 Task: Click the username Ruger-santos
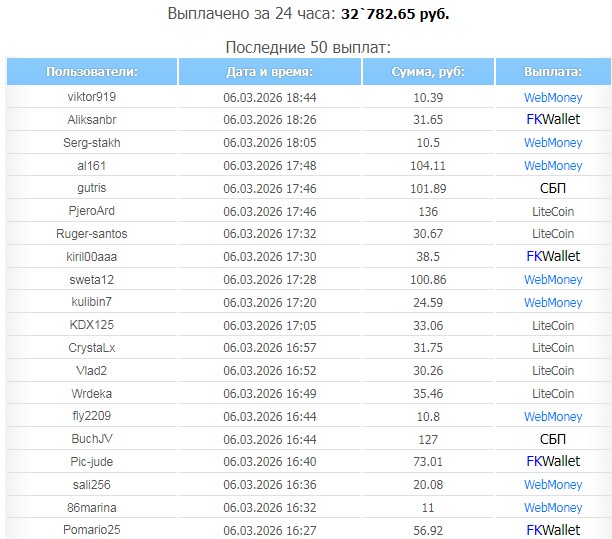point(92,234)
